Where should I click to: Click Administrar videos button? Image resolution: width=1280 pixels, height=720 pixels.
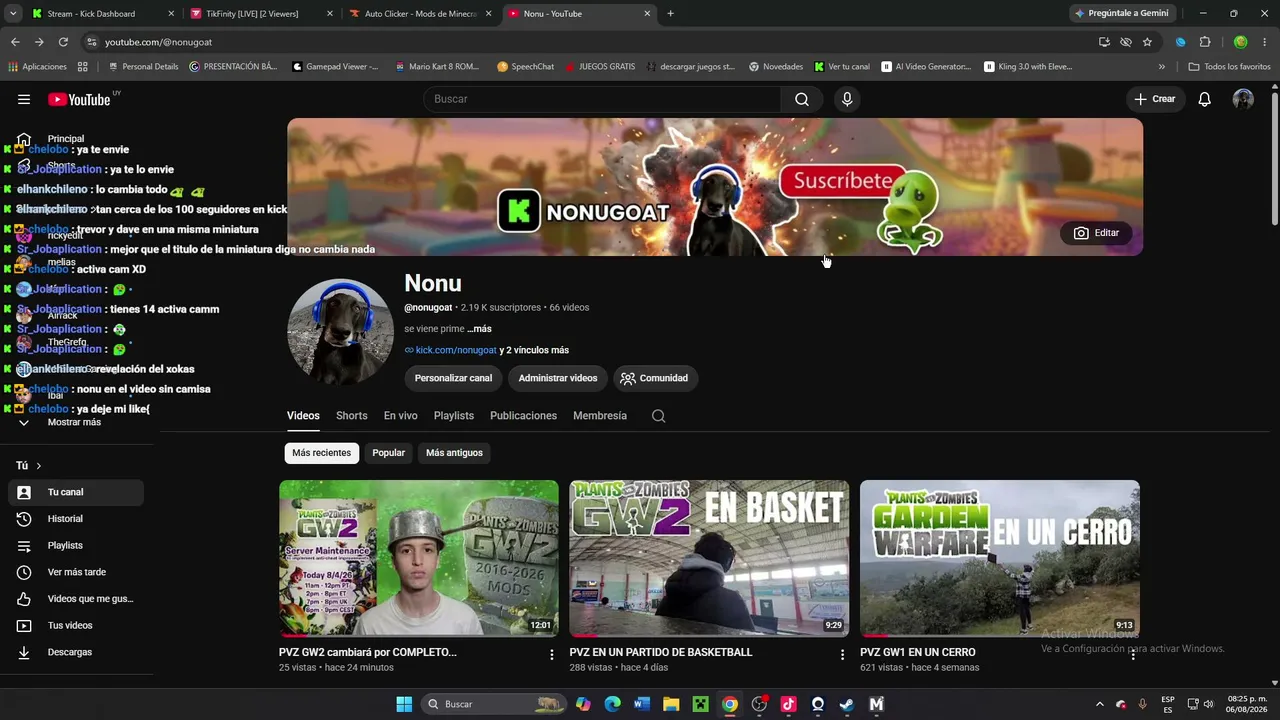click(557, 378)
